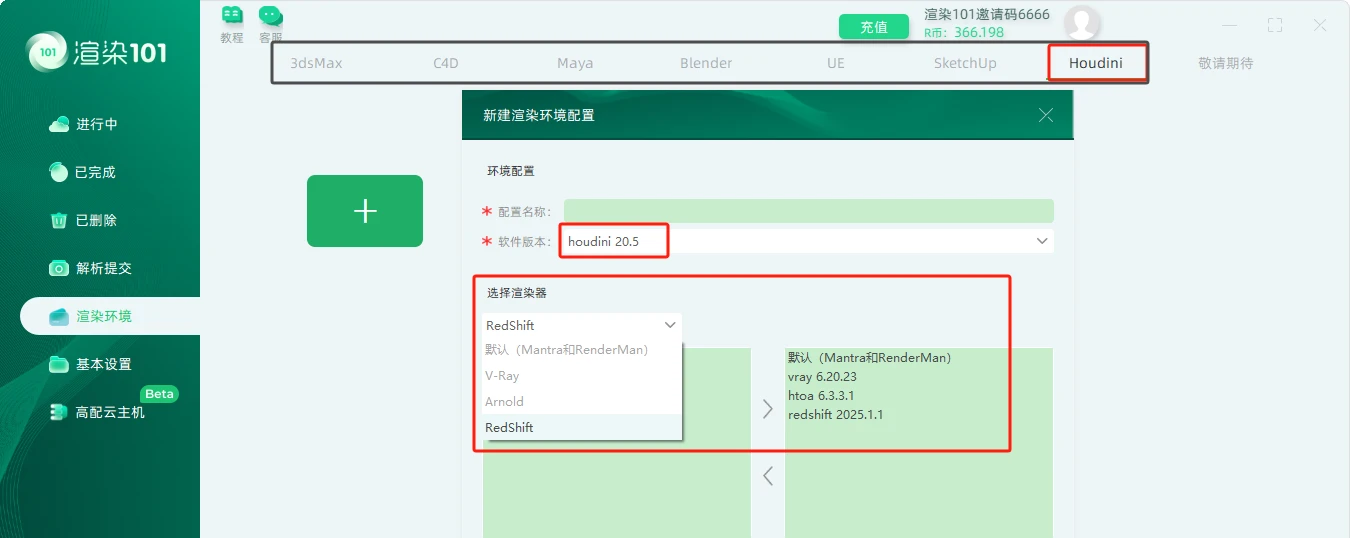Switch to the UE tab
1350x538 pixels.
pyautogui.click(x=836, y=63)
